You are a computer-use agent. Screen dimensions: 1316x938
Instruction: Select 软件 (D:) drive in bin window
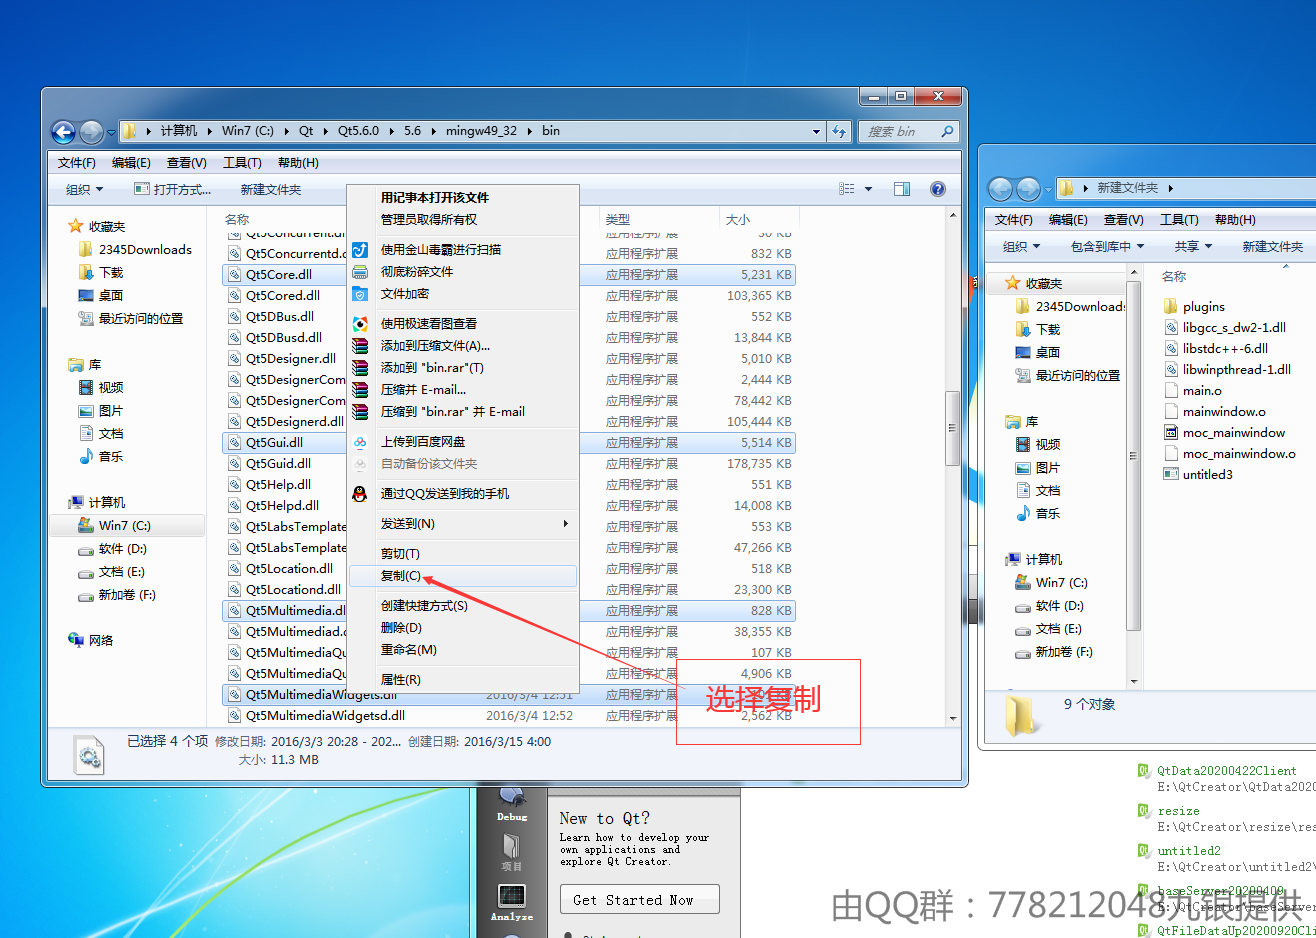point(122,549)
